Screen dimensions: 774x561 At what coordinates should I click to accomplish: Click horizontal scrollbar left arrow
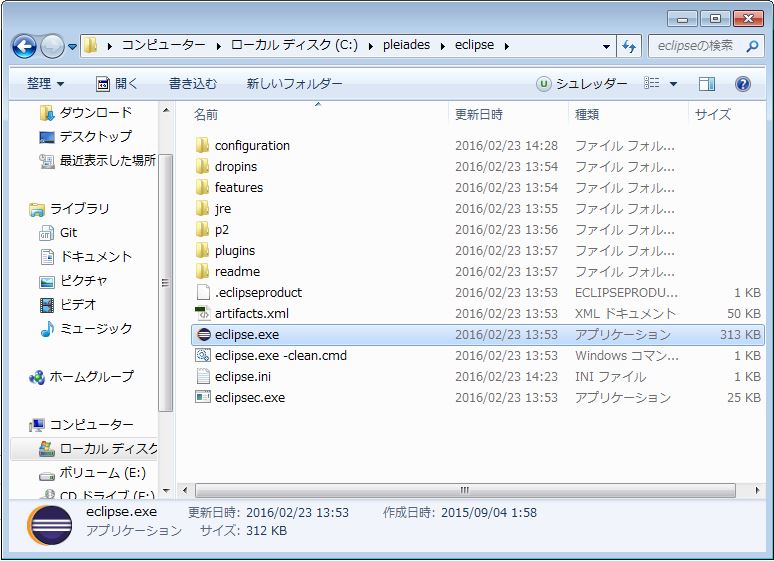tap(185, 490)
